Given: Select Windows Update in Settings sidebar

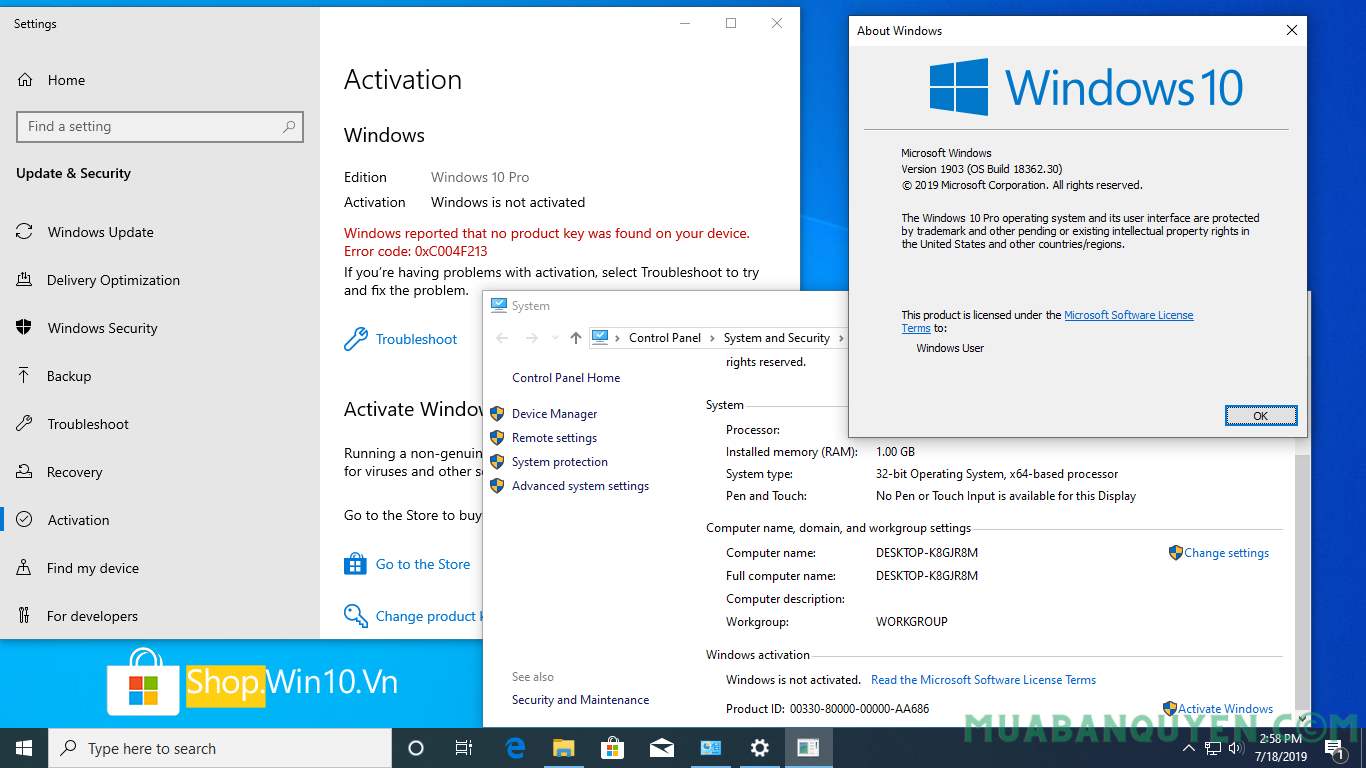Looking at the screenshot, I should [100, 232].
